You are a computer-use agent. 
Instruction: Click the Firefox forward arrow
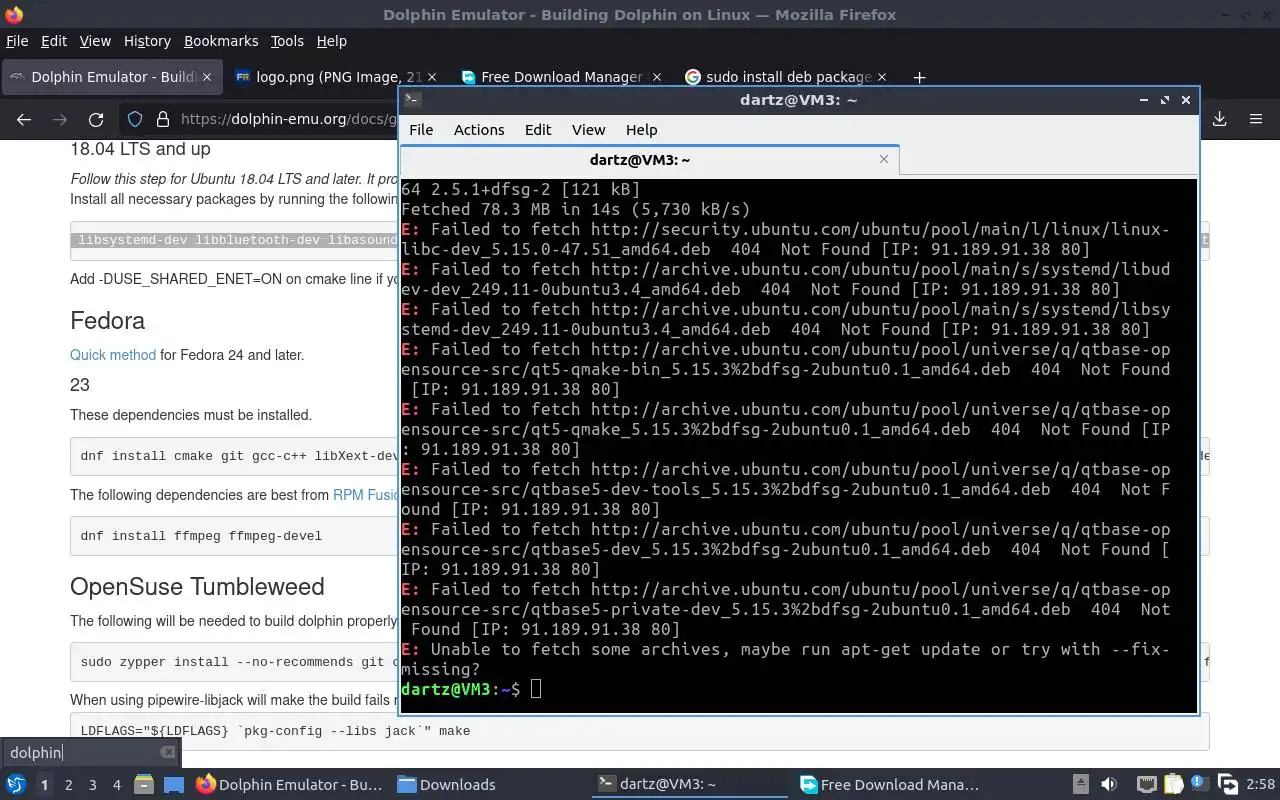coord(60,119)
